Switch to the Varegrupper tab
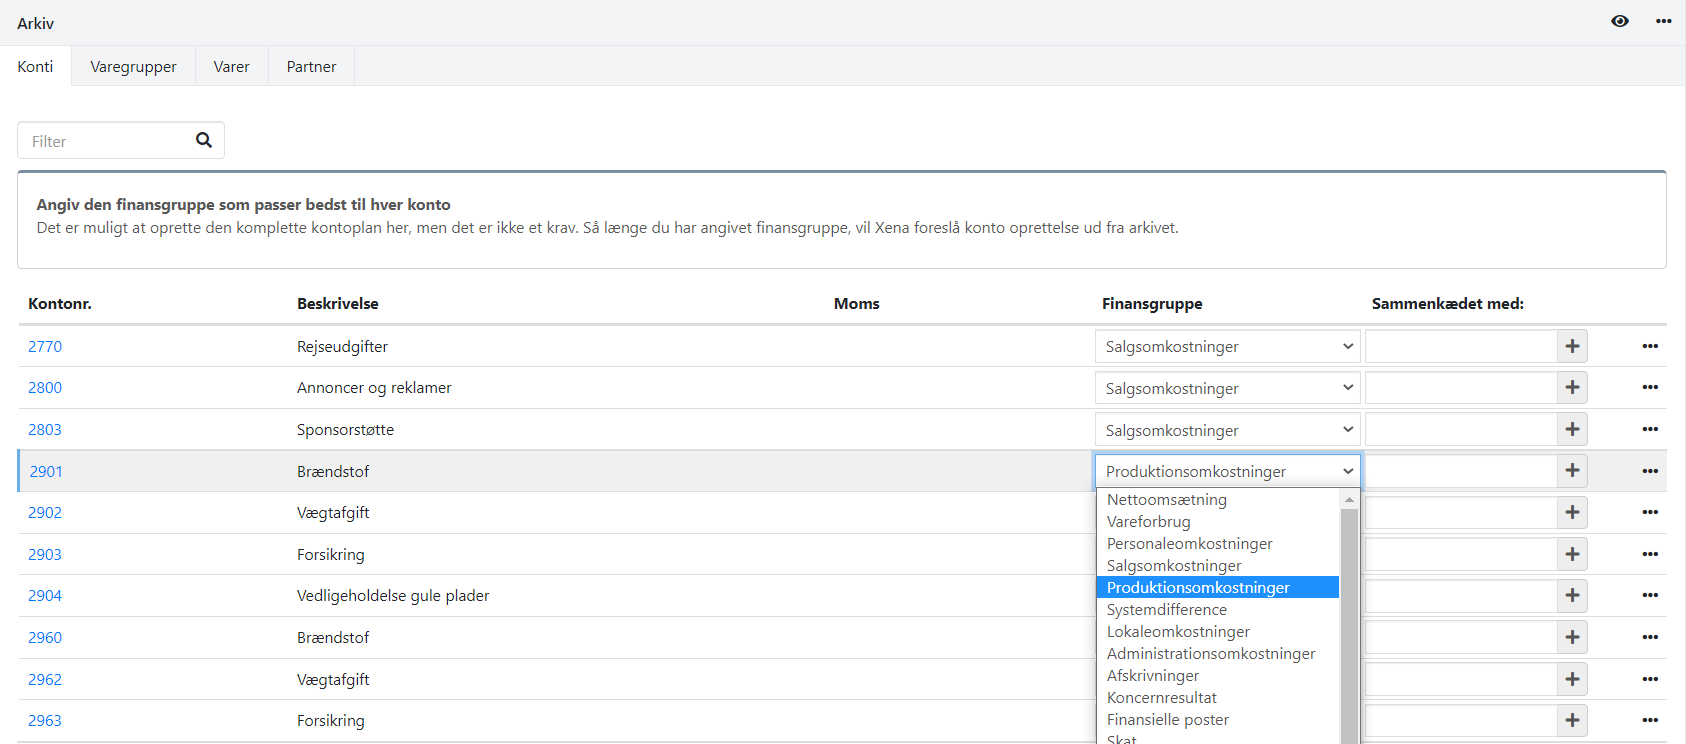 [133, 67]
